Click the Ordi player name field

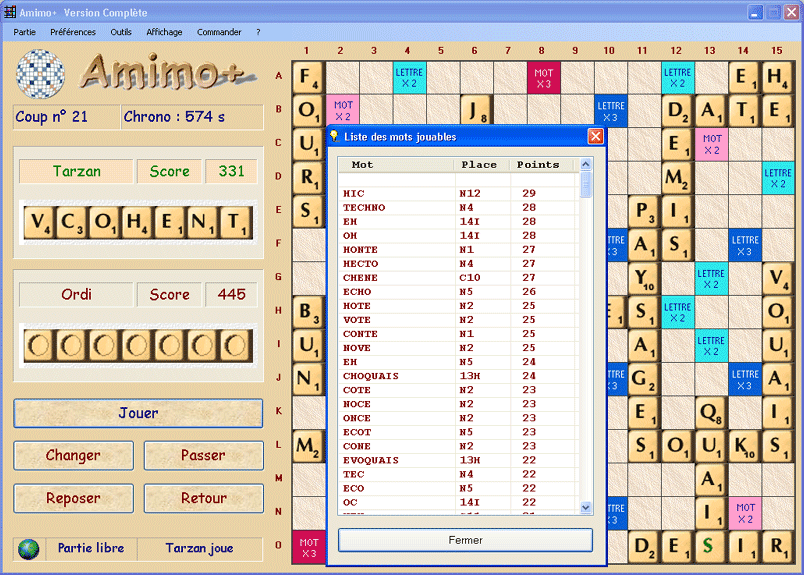(x=76, y=294)
